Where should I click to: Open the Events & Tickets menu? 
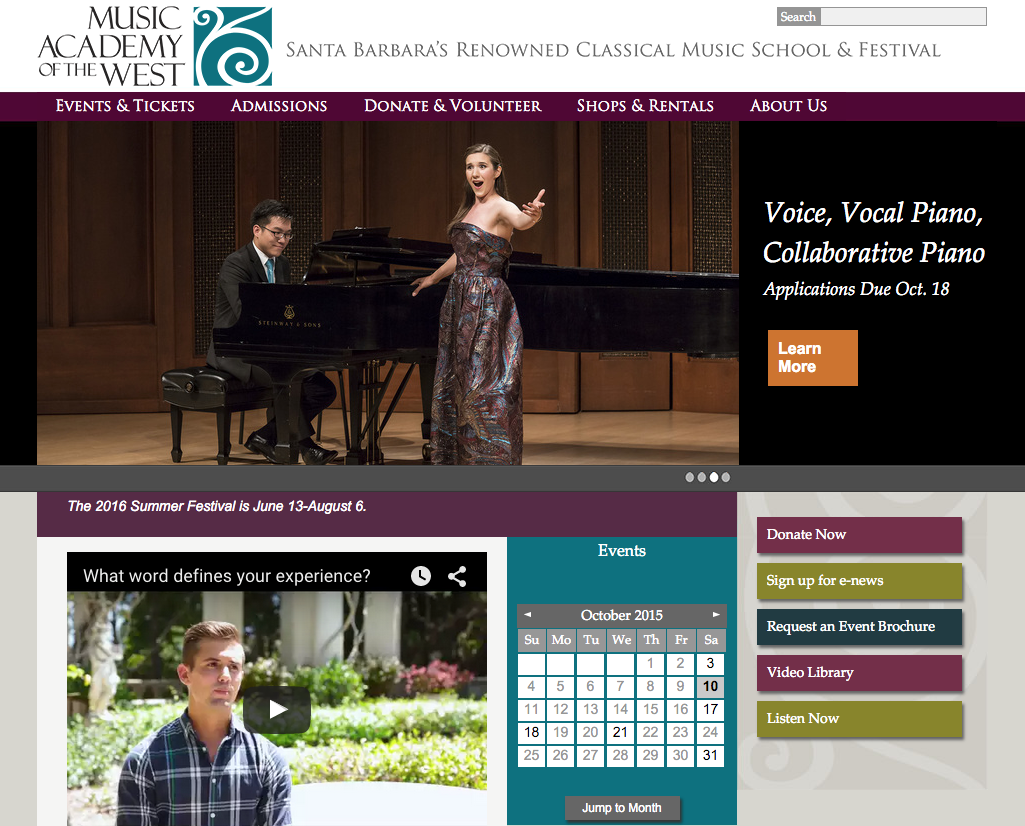[x=125, y=106]
